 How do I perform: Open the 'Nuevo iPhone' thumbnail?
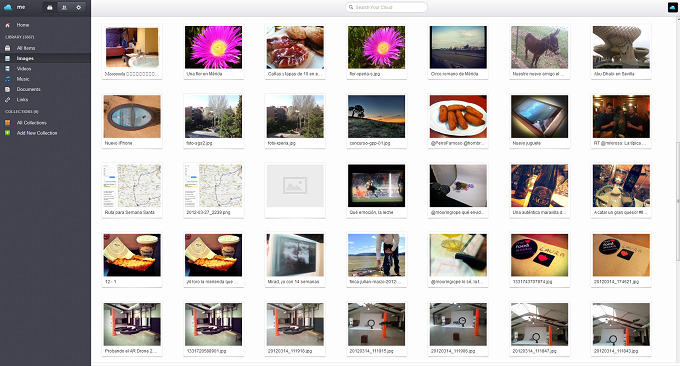[x=132, y=117]
